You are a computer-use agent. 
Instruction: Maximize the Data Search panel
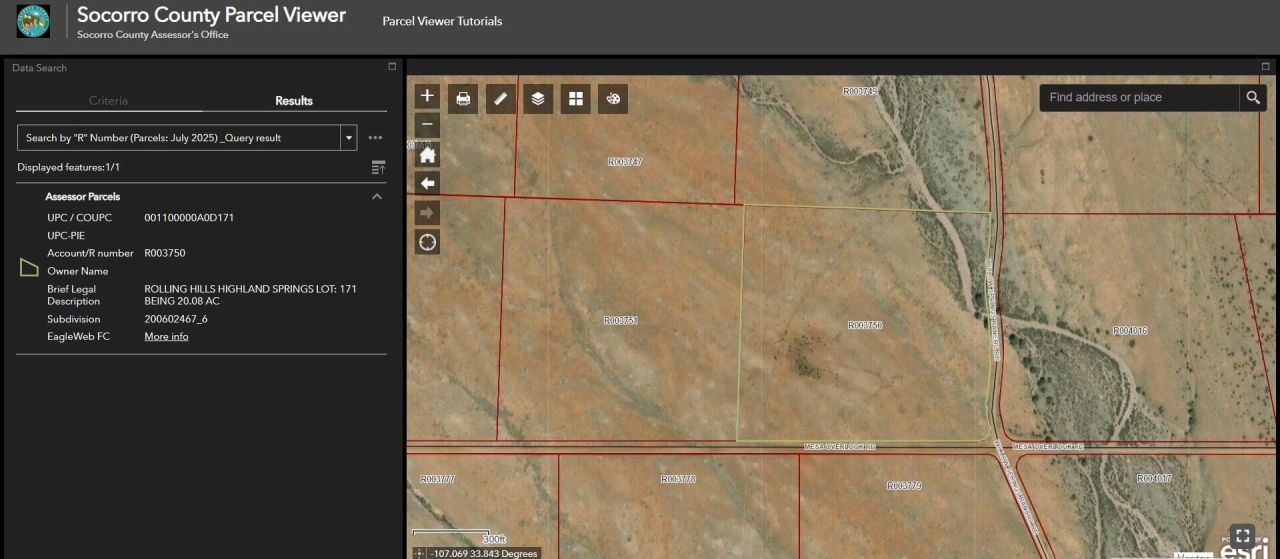pyautogui.click(x=392, y=67)
